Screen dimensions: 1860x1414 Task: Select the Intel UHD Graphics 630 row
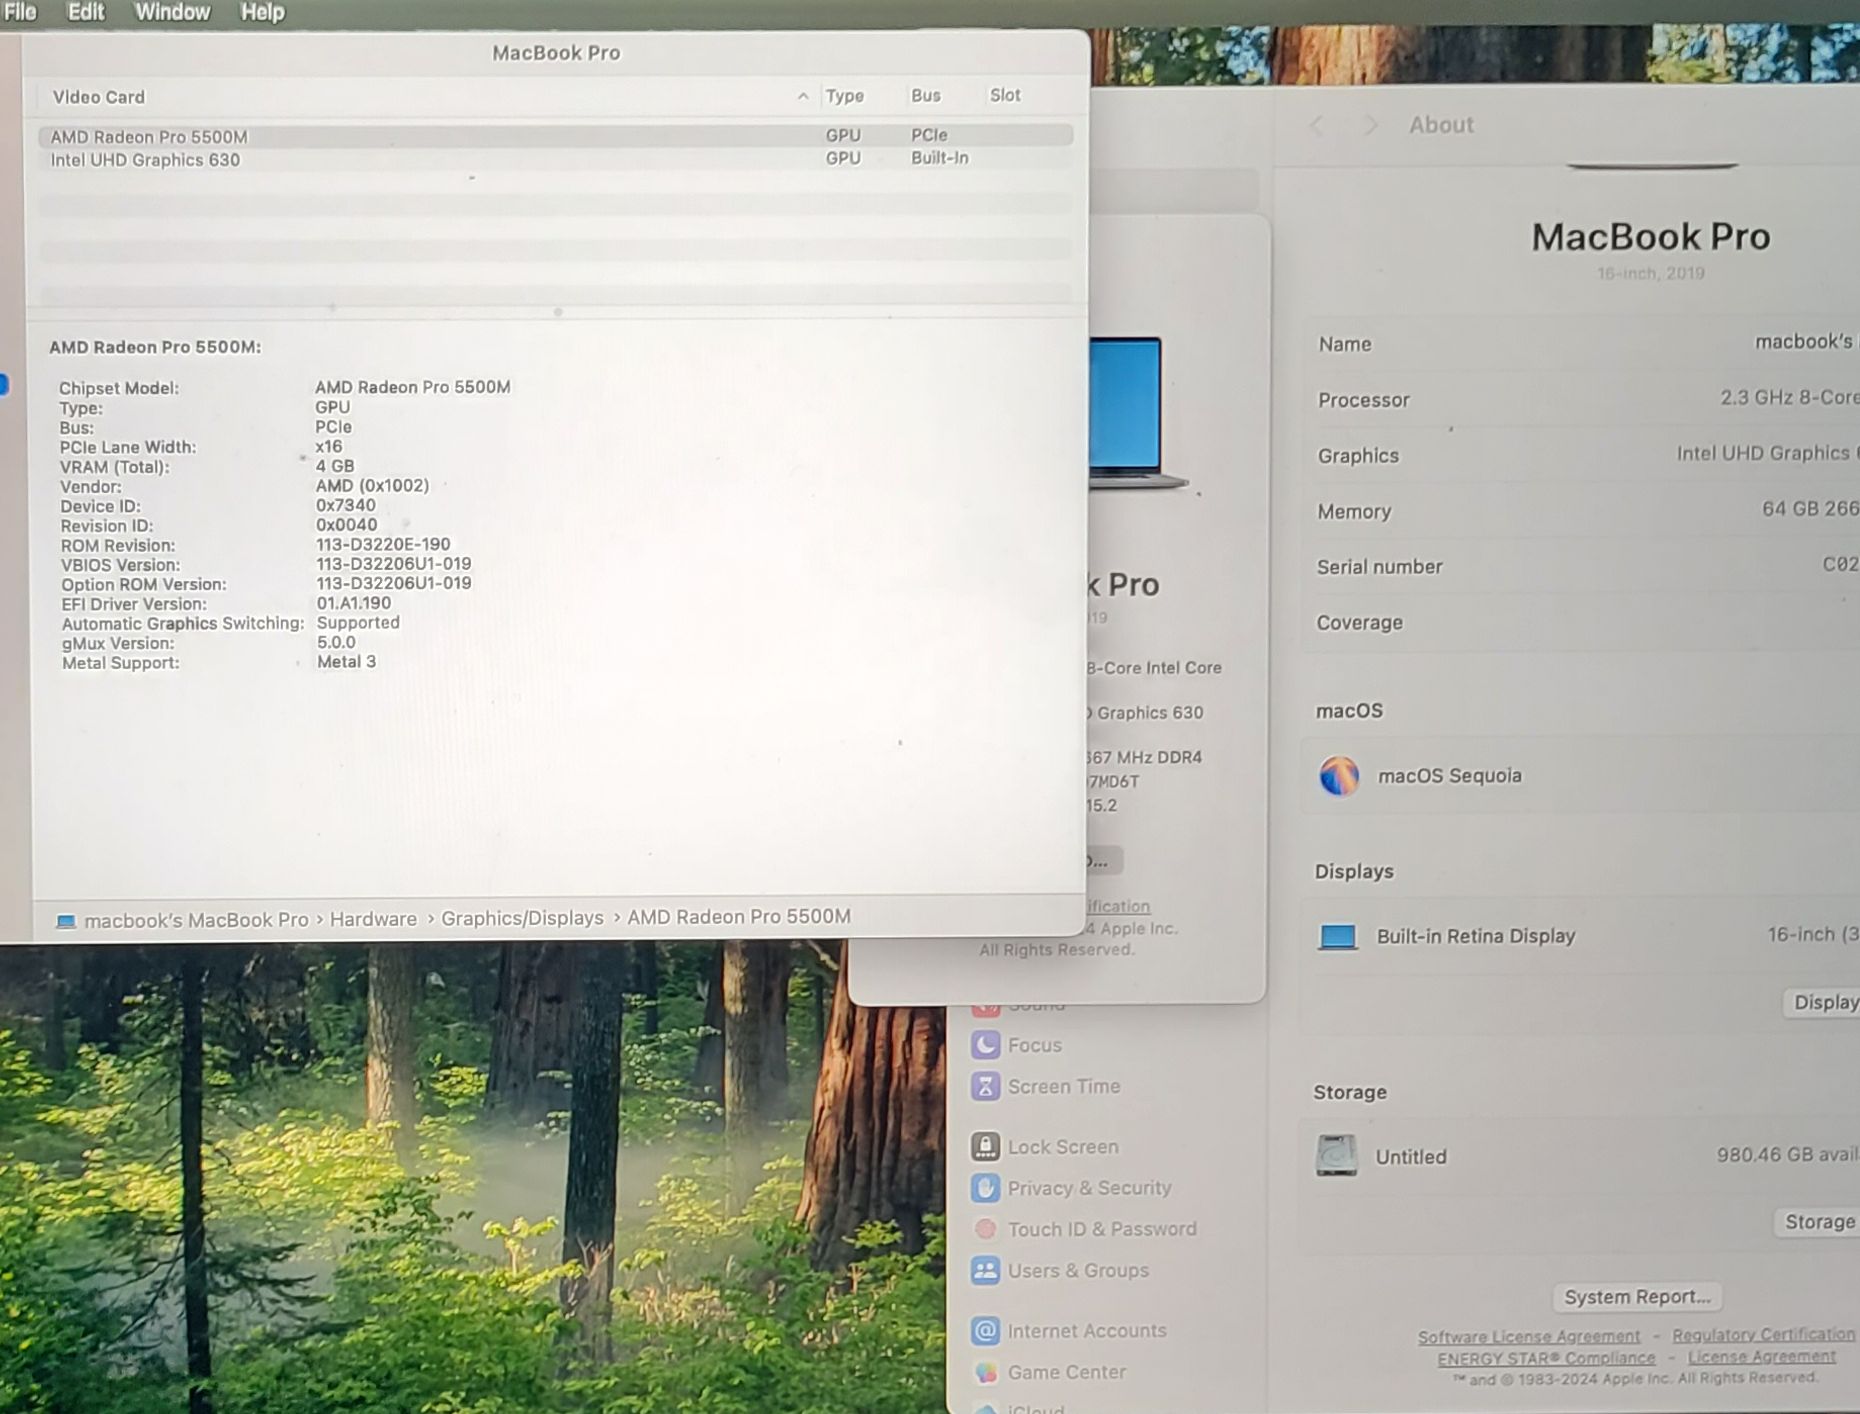146,160
